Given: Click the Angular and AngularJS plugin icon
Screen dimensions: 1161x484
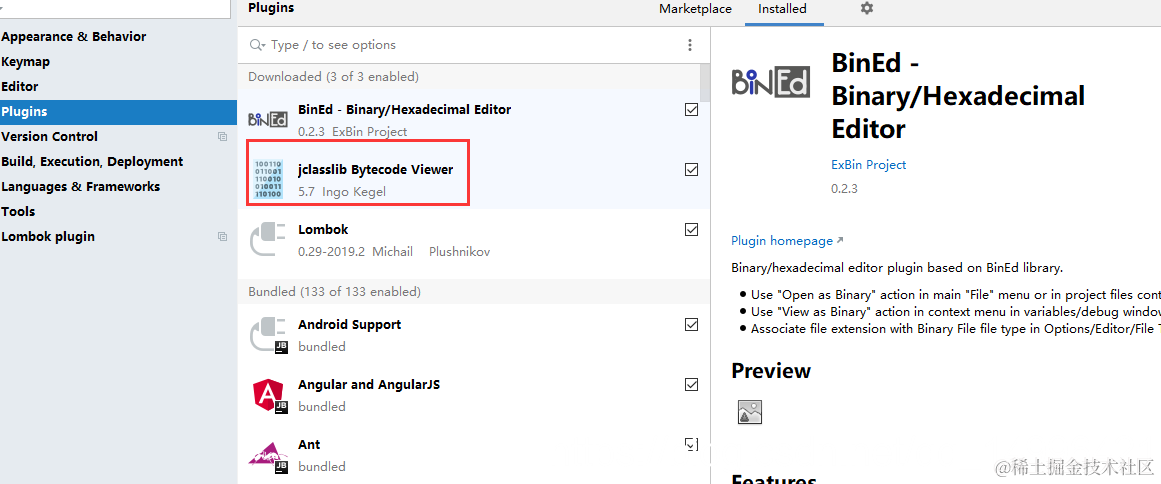Looking at the screenshot, I should [x=270, y=395].
